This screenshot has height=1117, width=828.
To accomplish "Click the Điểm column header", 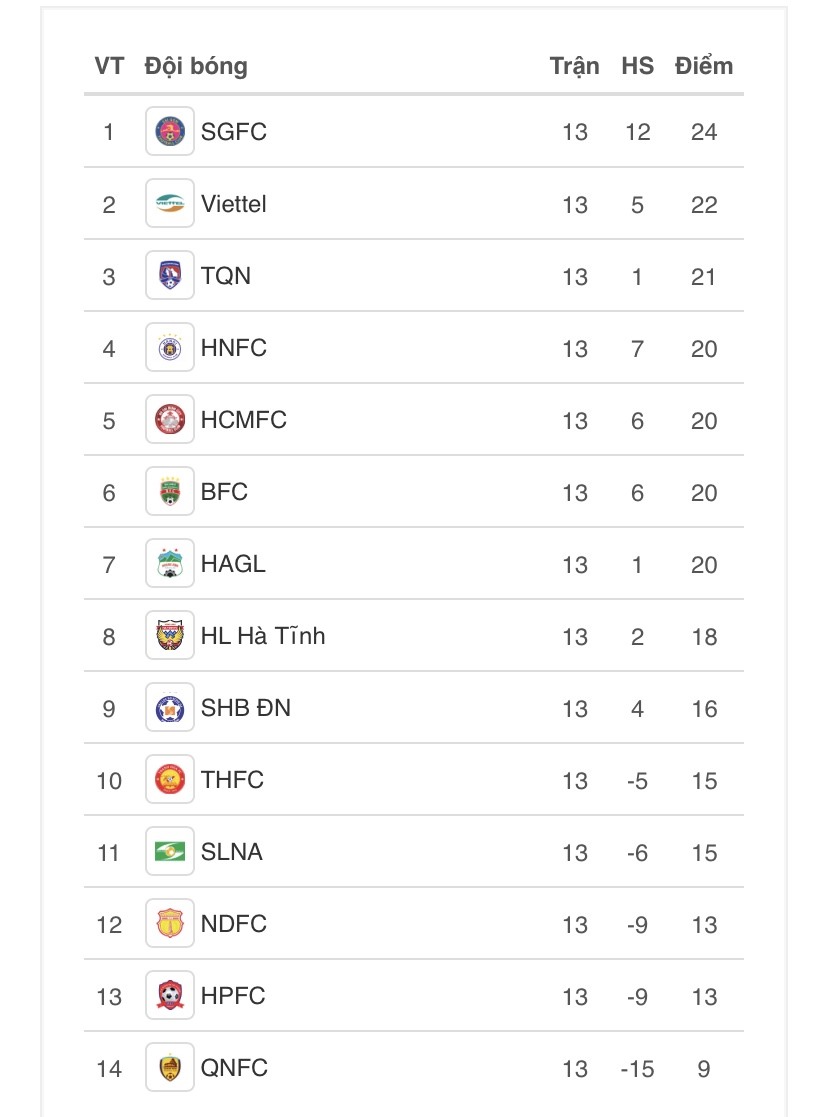I will coord(703,66).
